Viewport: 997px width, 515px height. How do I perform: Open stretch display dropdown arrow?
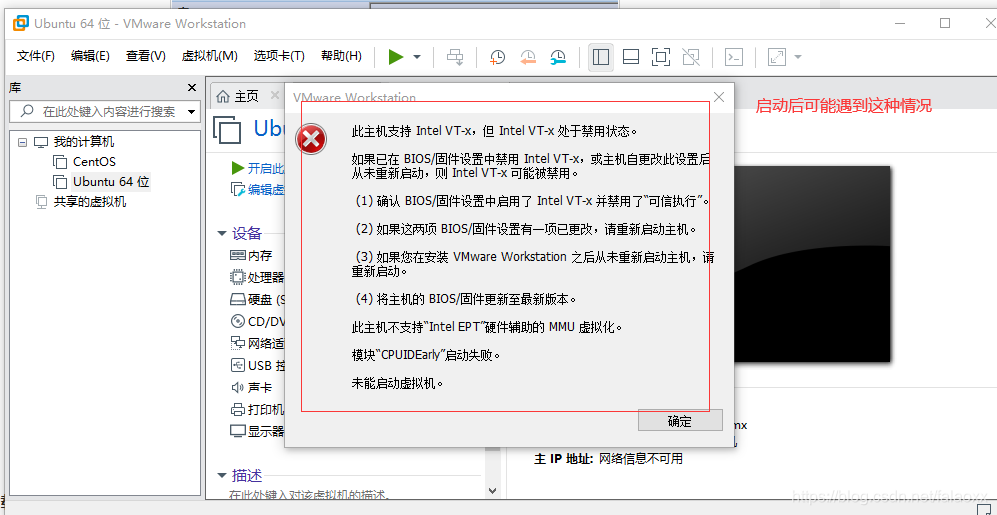tap(797, 57)
